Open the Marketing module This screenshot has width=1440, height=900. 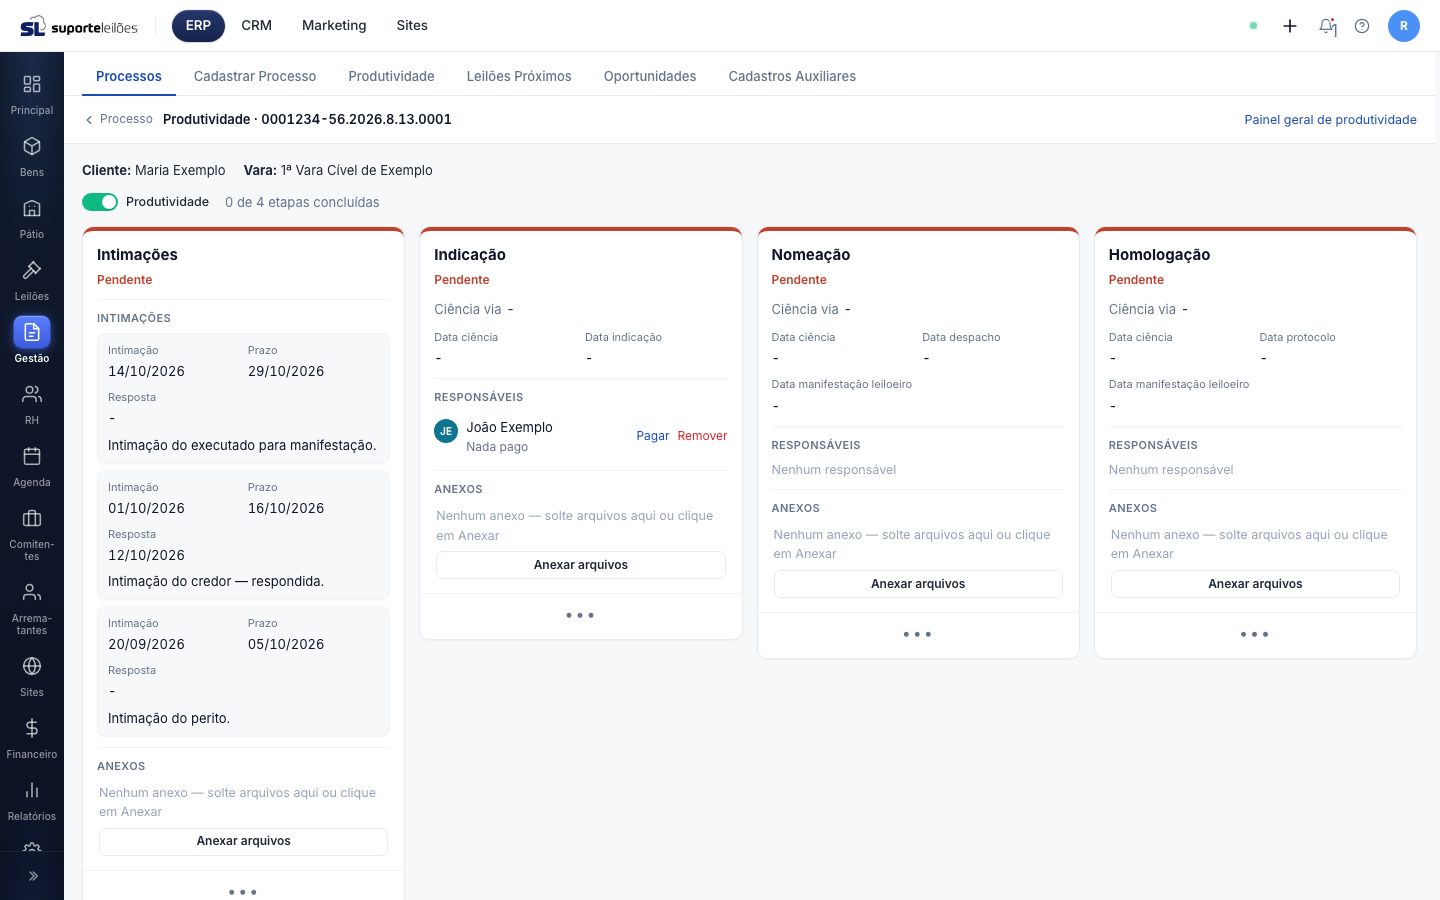pos(334,26)
